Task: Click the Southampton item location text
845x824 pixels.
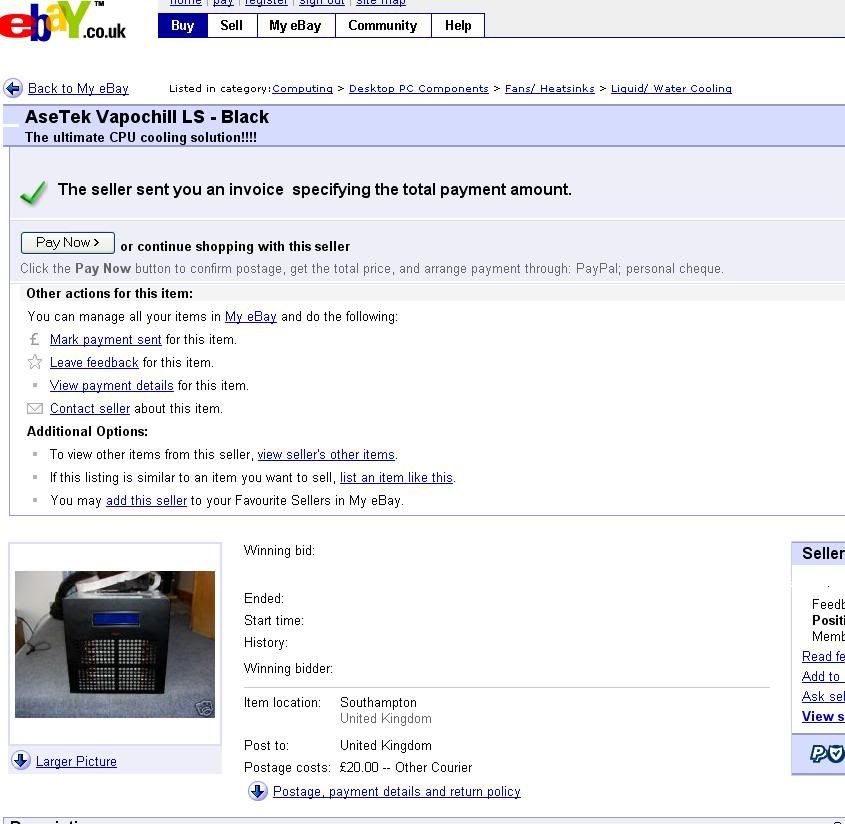Action: pyautogui.click(x=378, y=703)
